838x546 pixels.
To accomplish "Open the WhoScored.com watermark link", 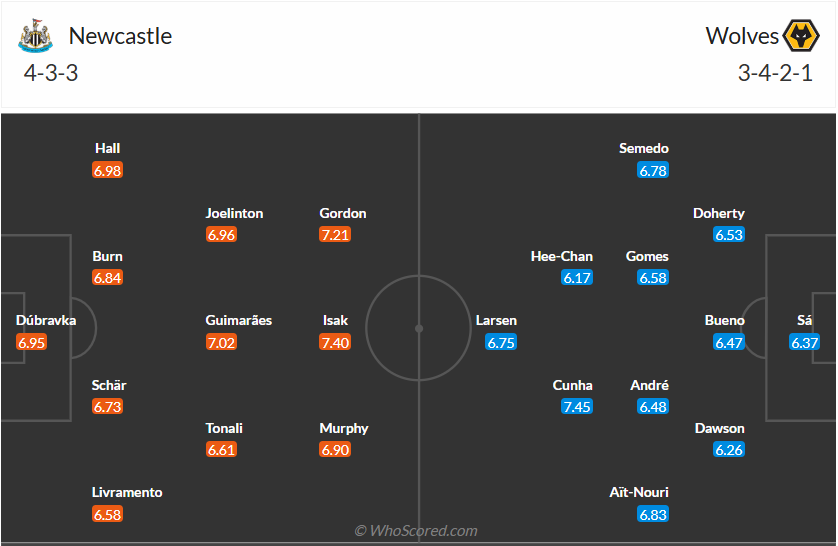I will pos(416,531).
